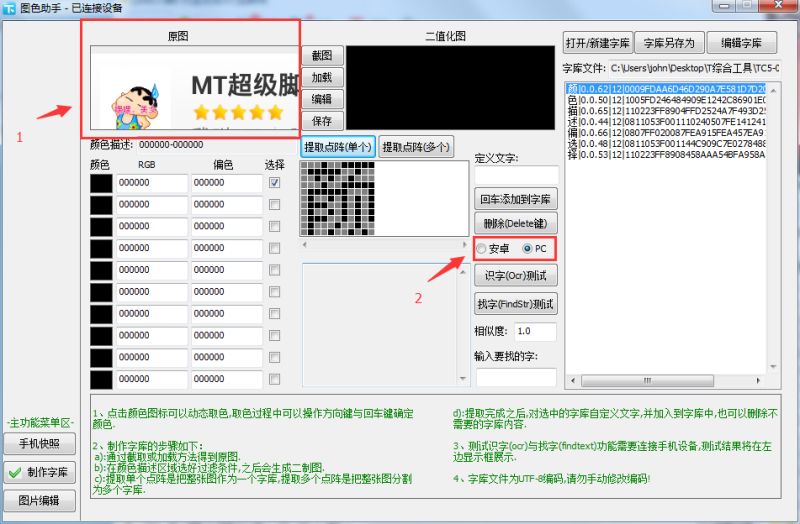Click the green checkmark icon on 制作字库
800x524 pixels.
point(15,472)
